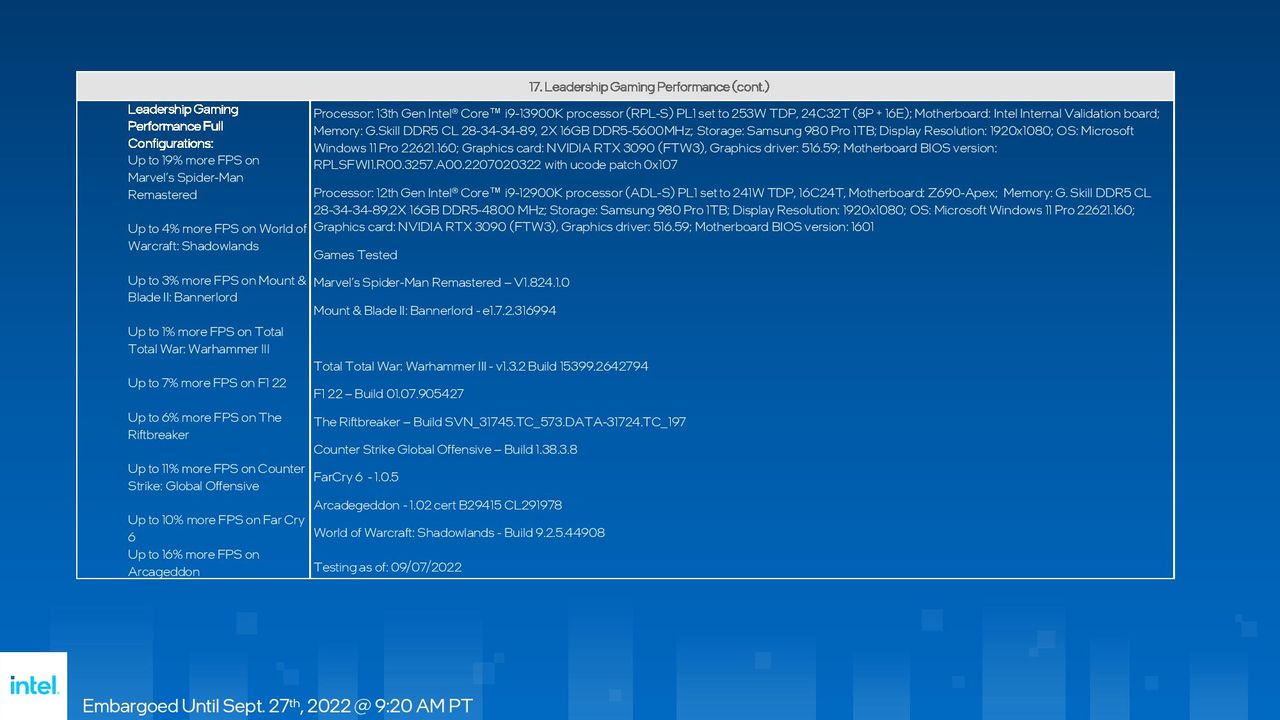Viewport: 1280px width, 720px height.
Task: Select 'Up to 19% more FPS on Marvel's Spider-Man Remastered'
Action: tap(193, 177)
